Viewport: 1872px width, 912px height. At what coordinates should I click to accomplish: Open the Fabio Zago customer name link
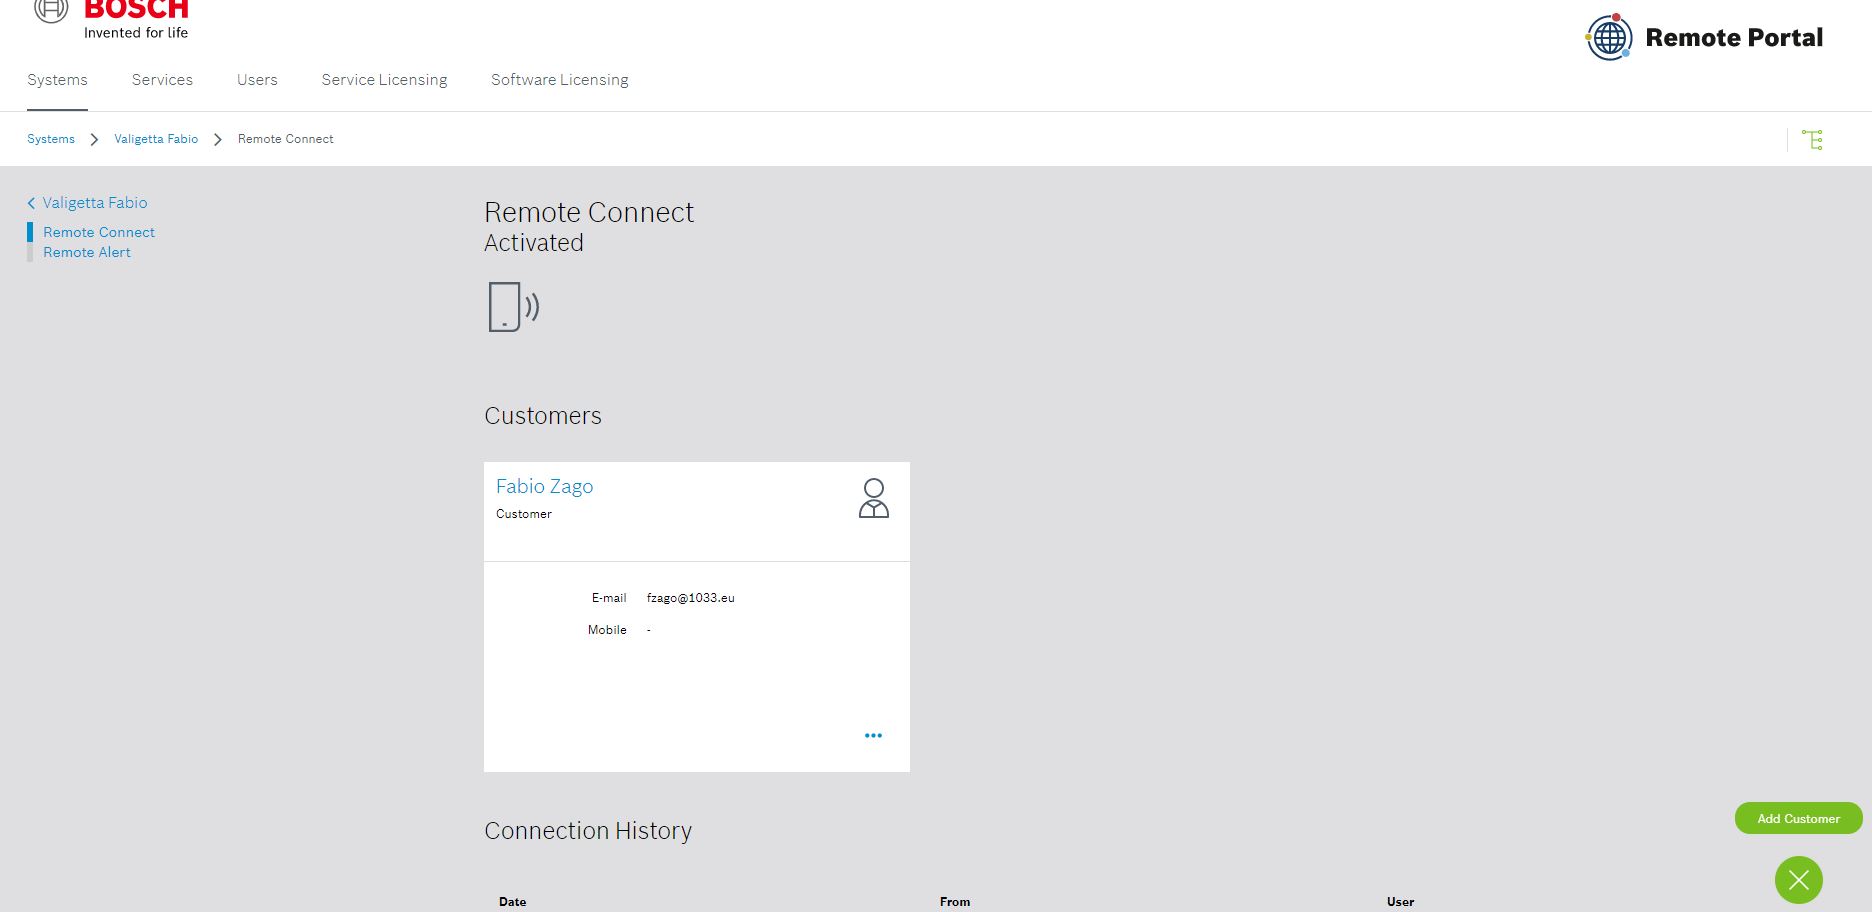(x=545, y=486)
